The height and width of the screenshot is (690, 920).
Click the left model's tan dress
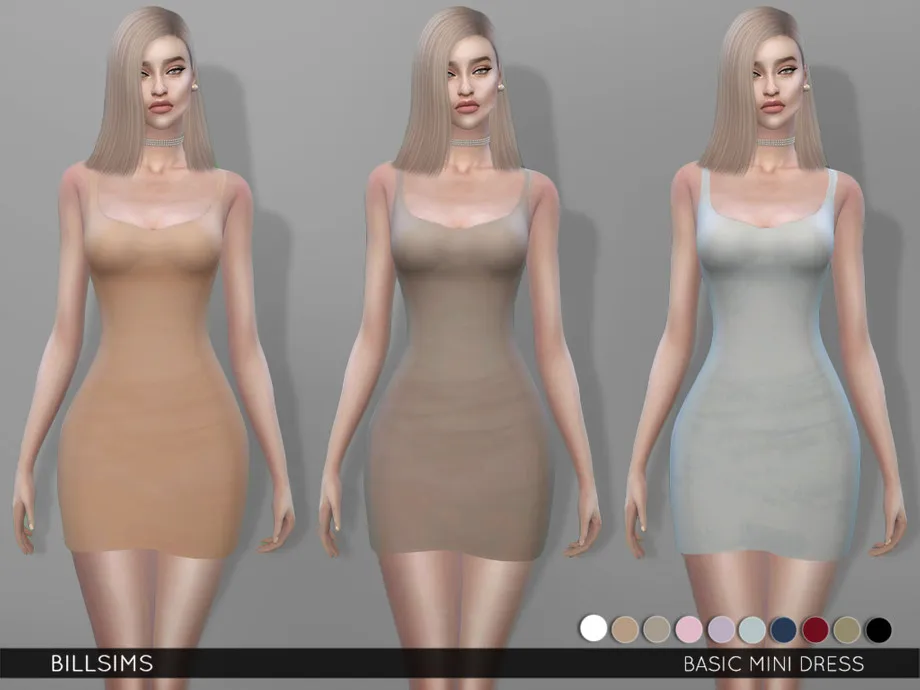click(x=150, y=400)
